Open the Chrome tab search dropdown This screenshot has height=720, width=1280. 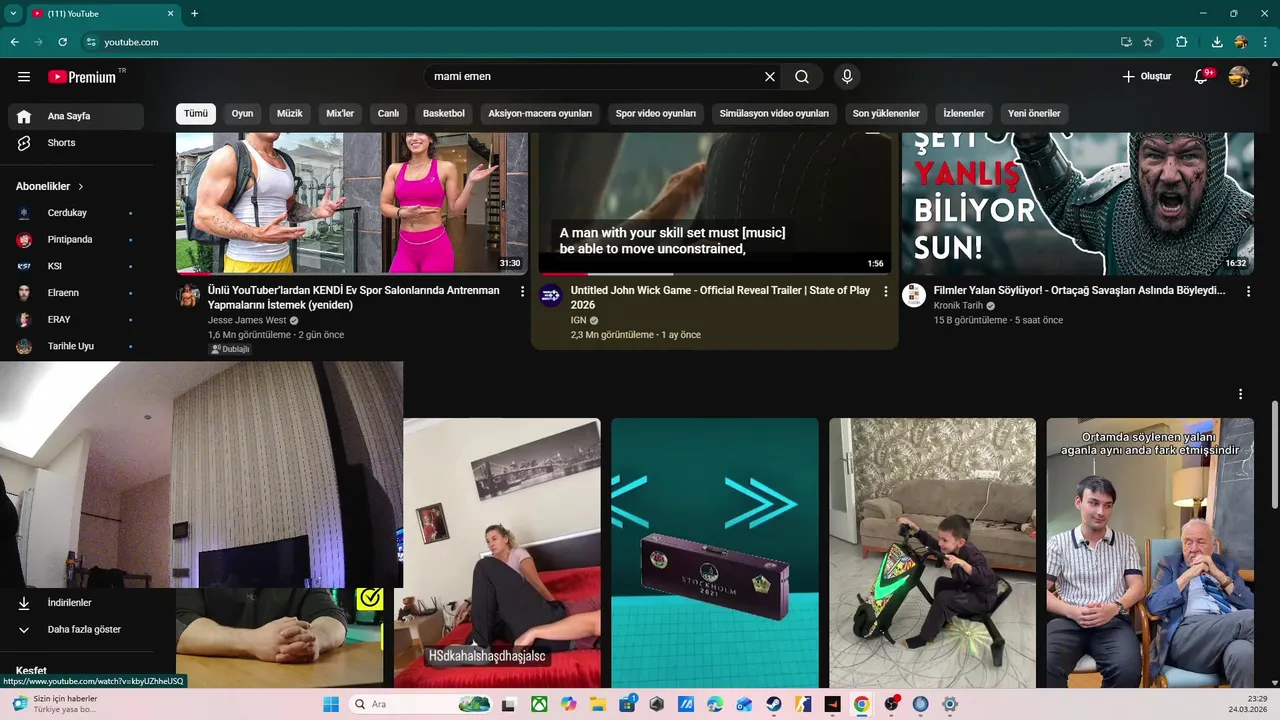13,13
